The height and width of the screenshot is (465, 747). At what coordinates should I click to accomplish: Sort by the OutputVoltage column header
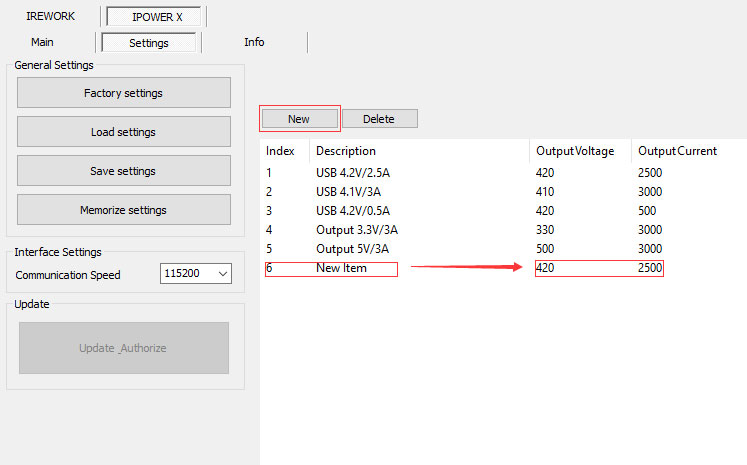[x=574, y=151]
